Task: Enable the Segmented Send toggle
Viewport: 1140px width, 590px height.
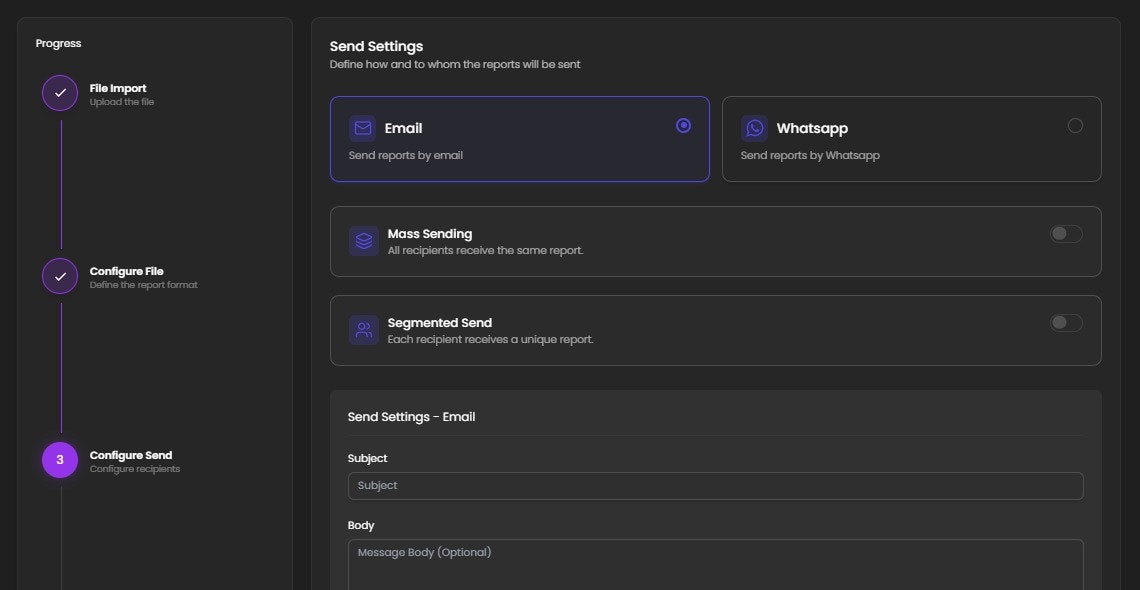Action: tap(1066, 322)
